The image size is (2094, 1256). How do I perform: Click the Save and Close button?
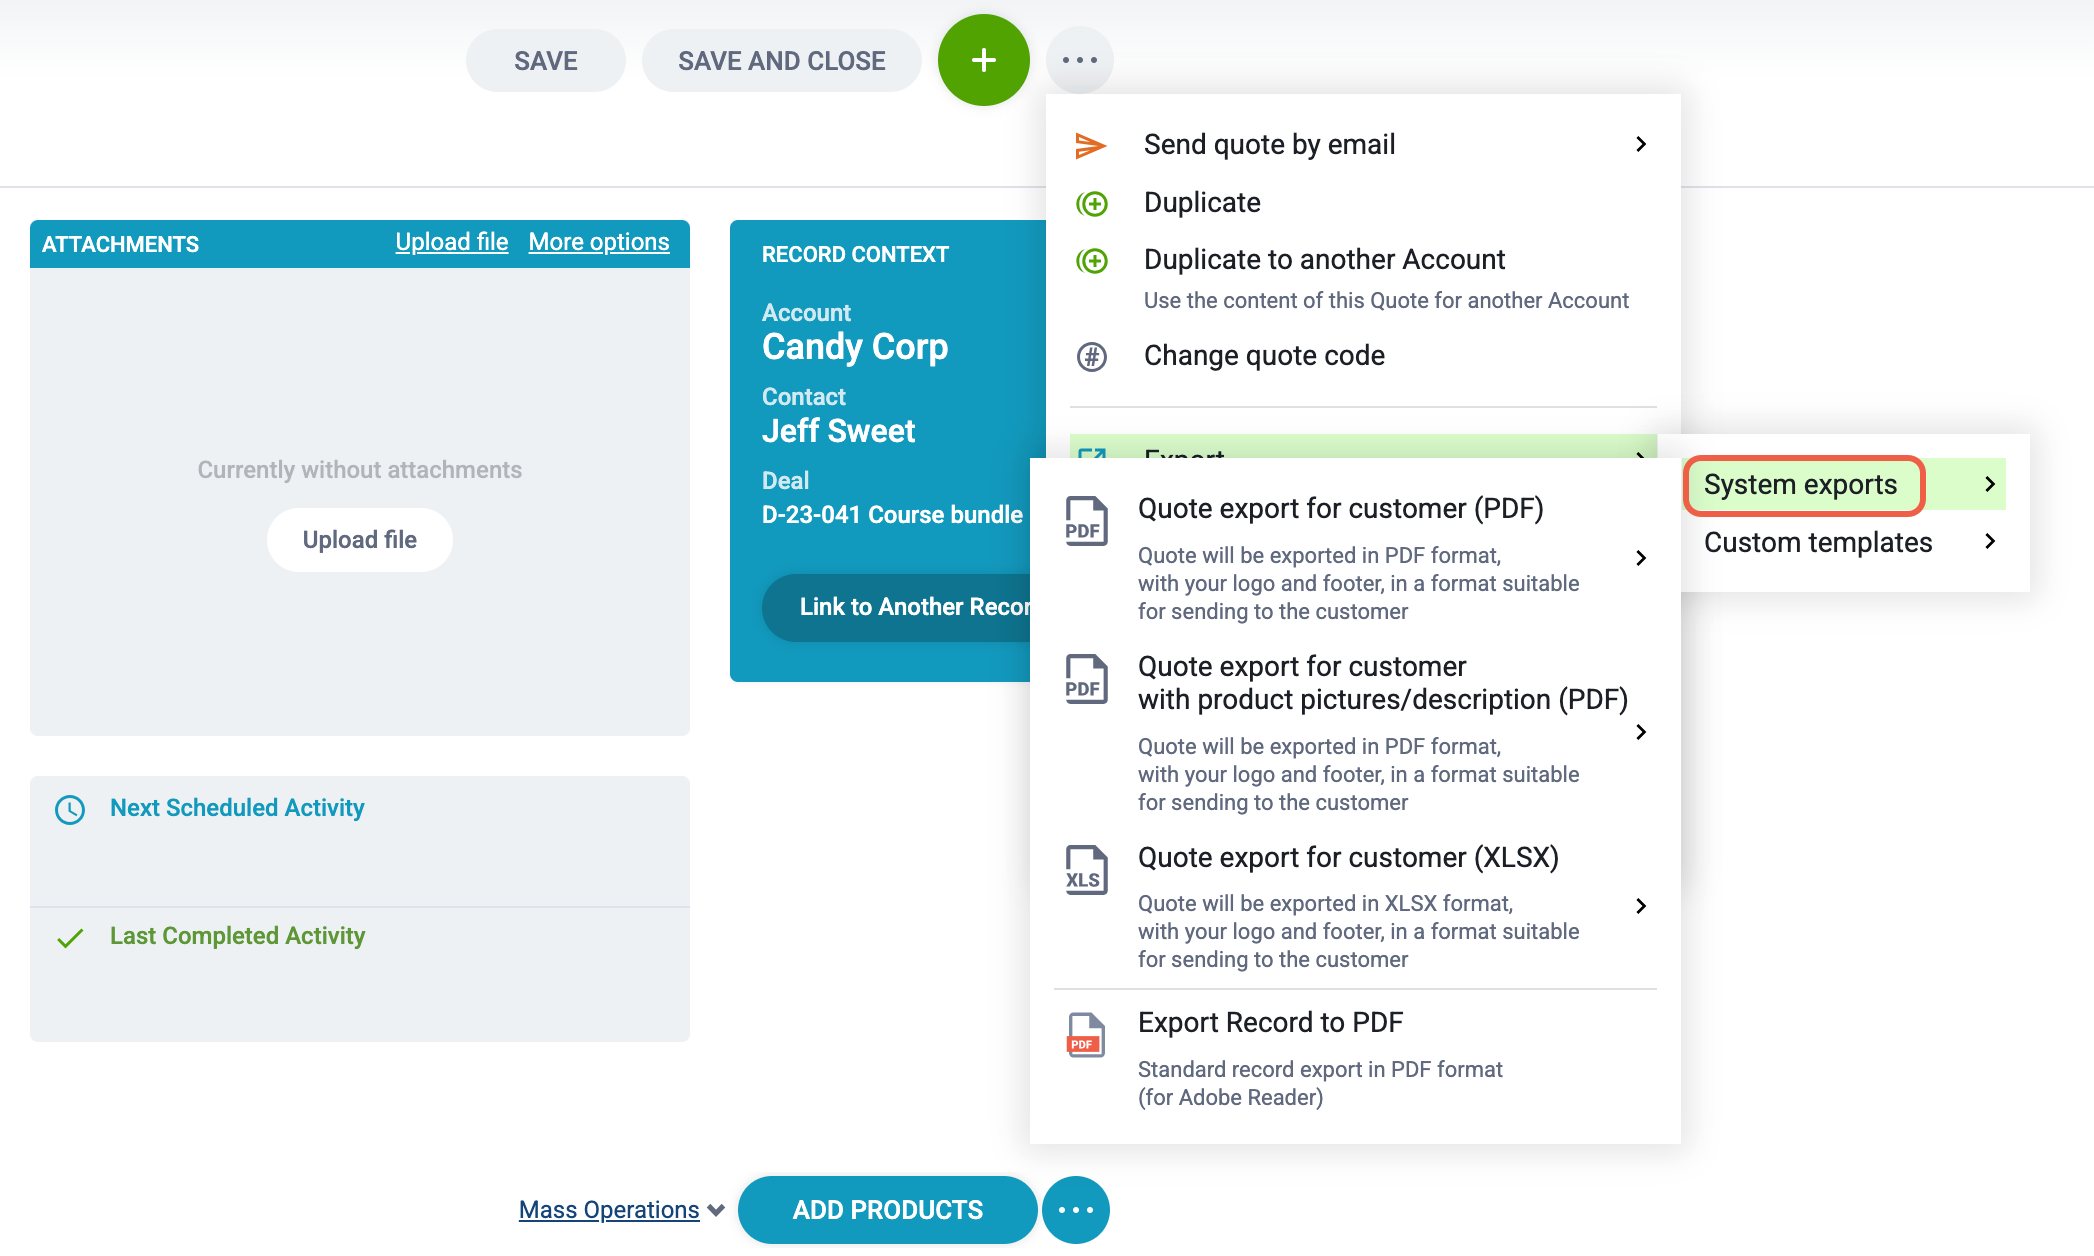coord(781,61)
